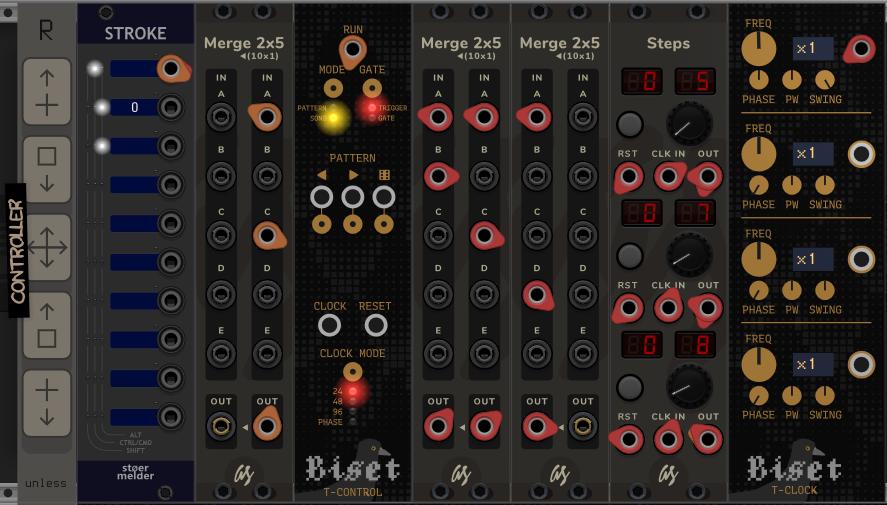Click the "T-CONTROL" module name text
Viewport: 887px width, 505px height.
pos(352,493)
